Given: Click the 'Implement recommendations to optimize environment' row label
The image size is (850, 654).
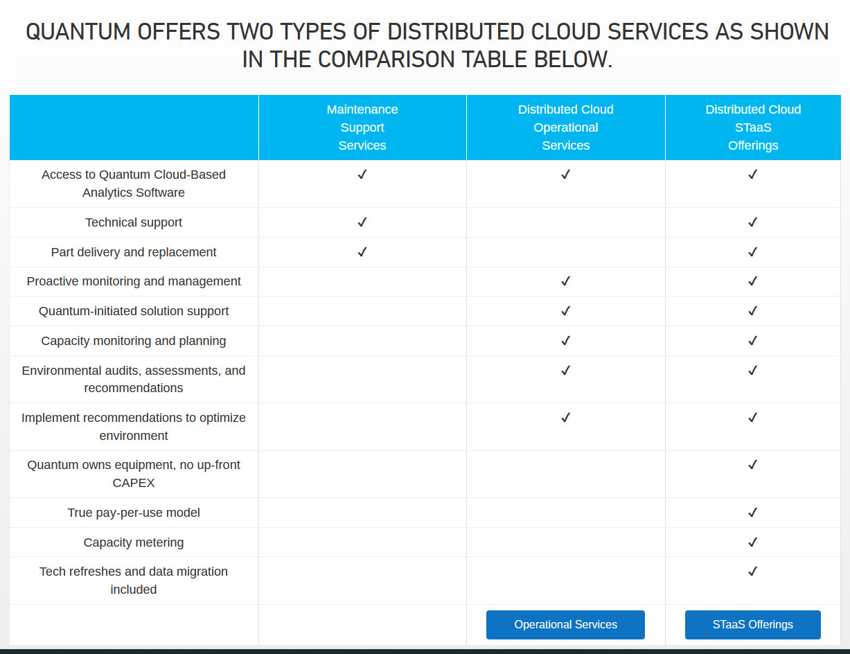Looking at the screenshot, I should point(133,427).
